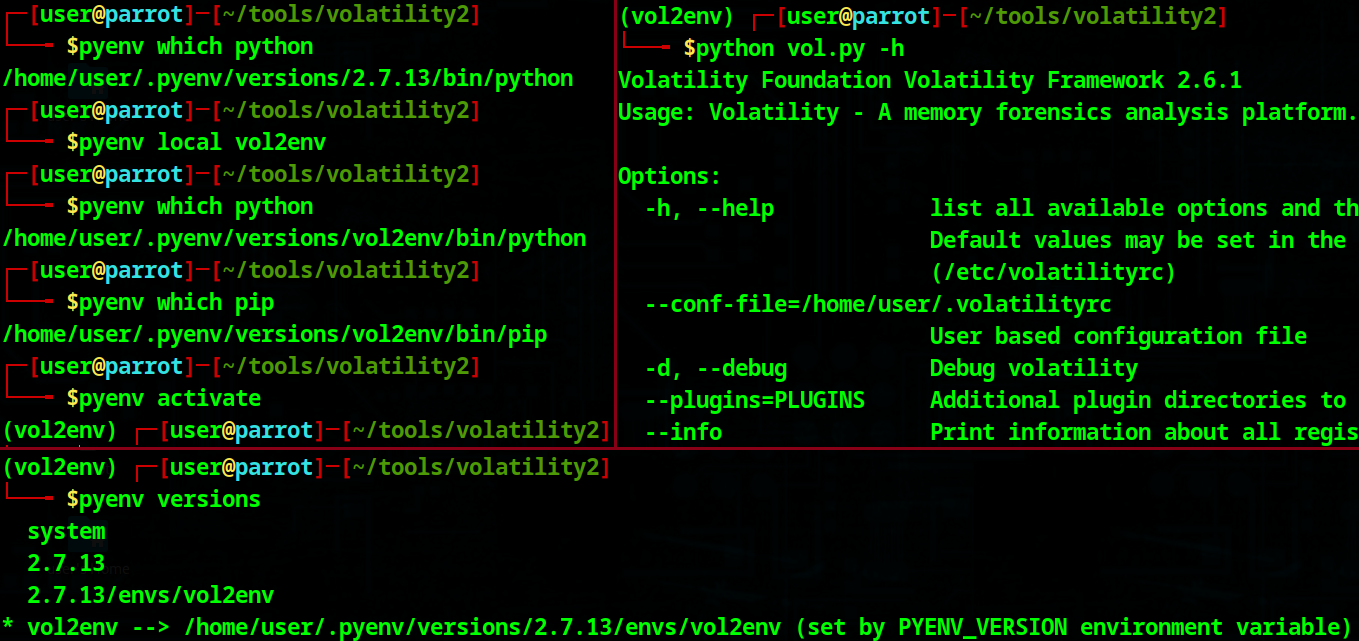The height and width of the screenshot is (641, 1359).
Task: Click 'Additional plugin directories to' description
Action: coord(1138,400)
